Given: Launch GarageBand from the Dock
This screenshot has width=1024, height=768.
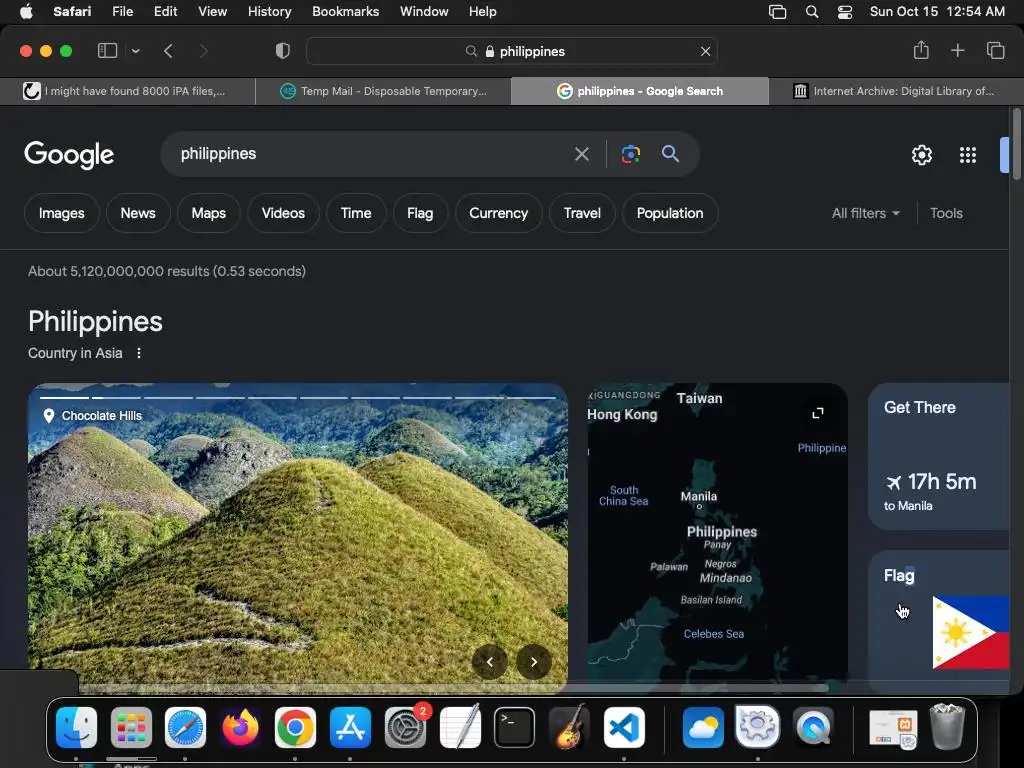Looking at the screenshot, I should point(569,727).
